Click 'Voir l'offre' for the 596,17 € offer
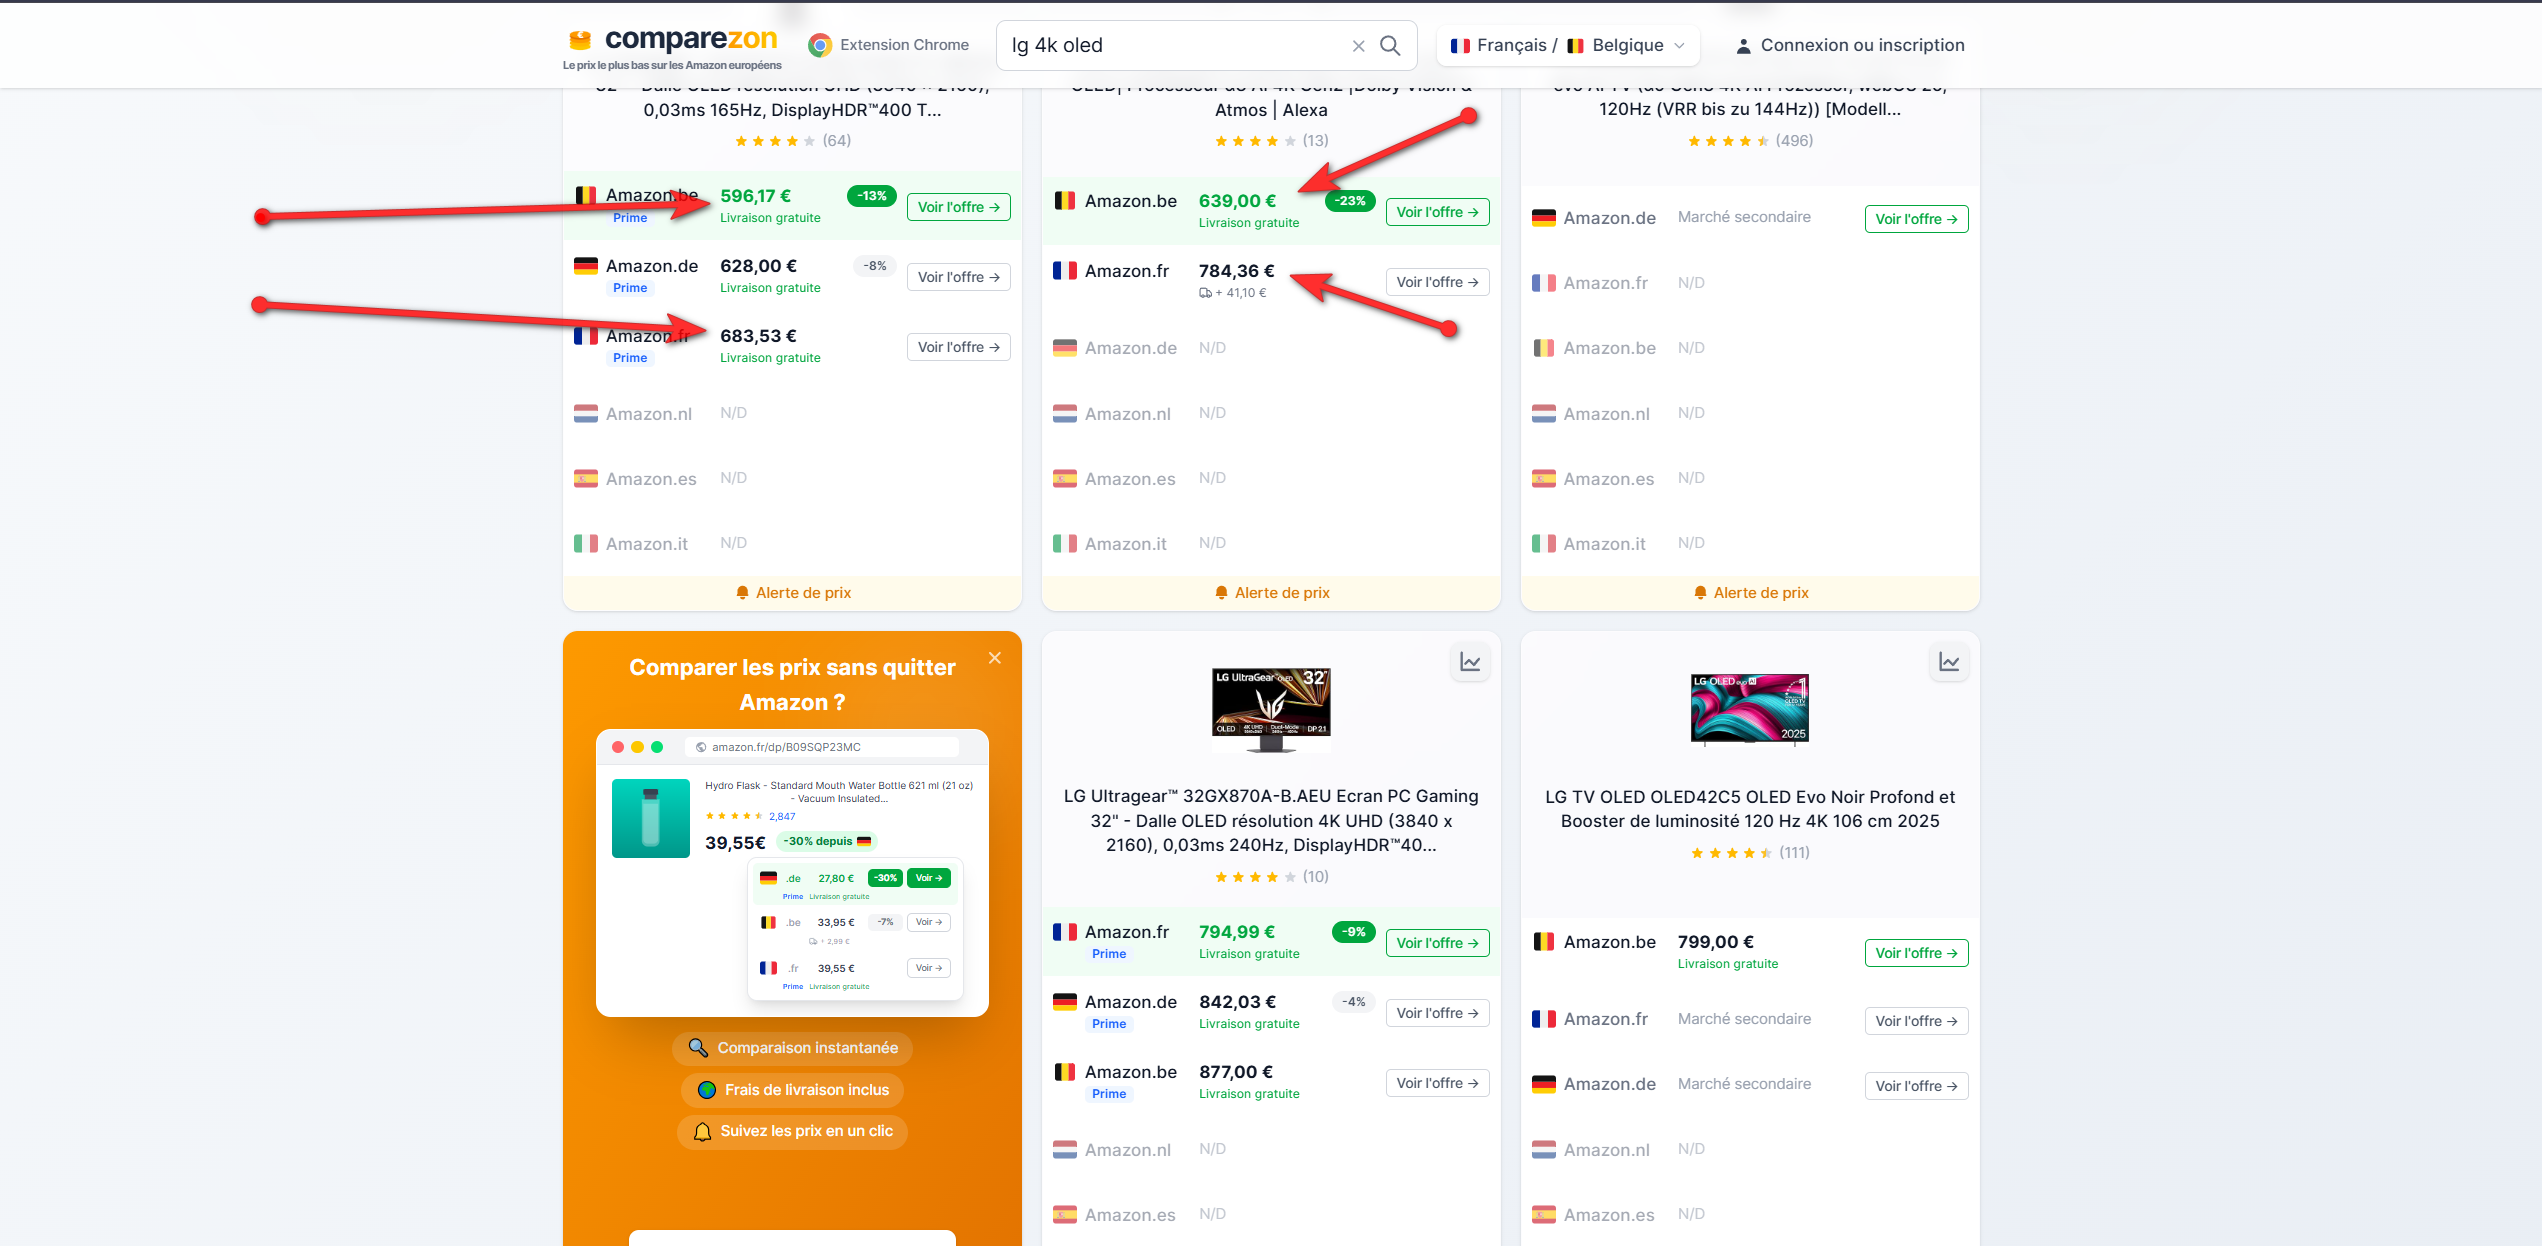This screenshot has width=2542, height=1246. coord(958,207)
